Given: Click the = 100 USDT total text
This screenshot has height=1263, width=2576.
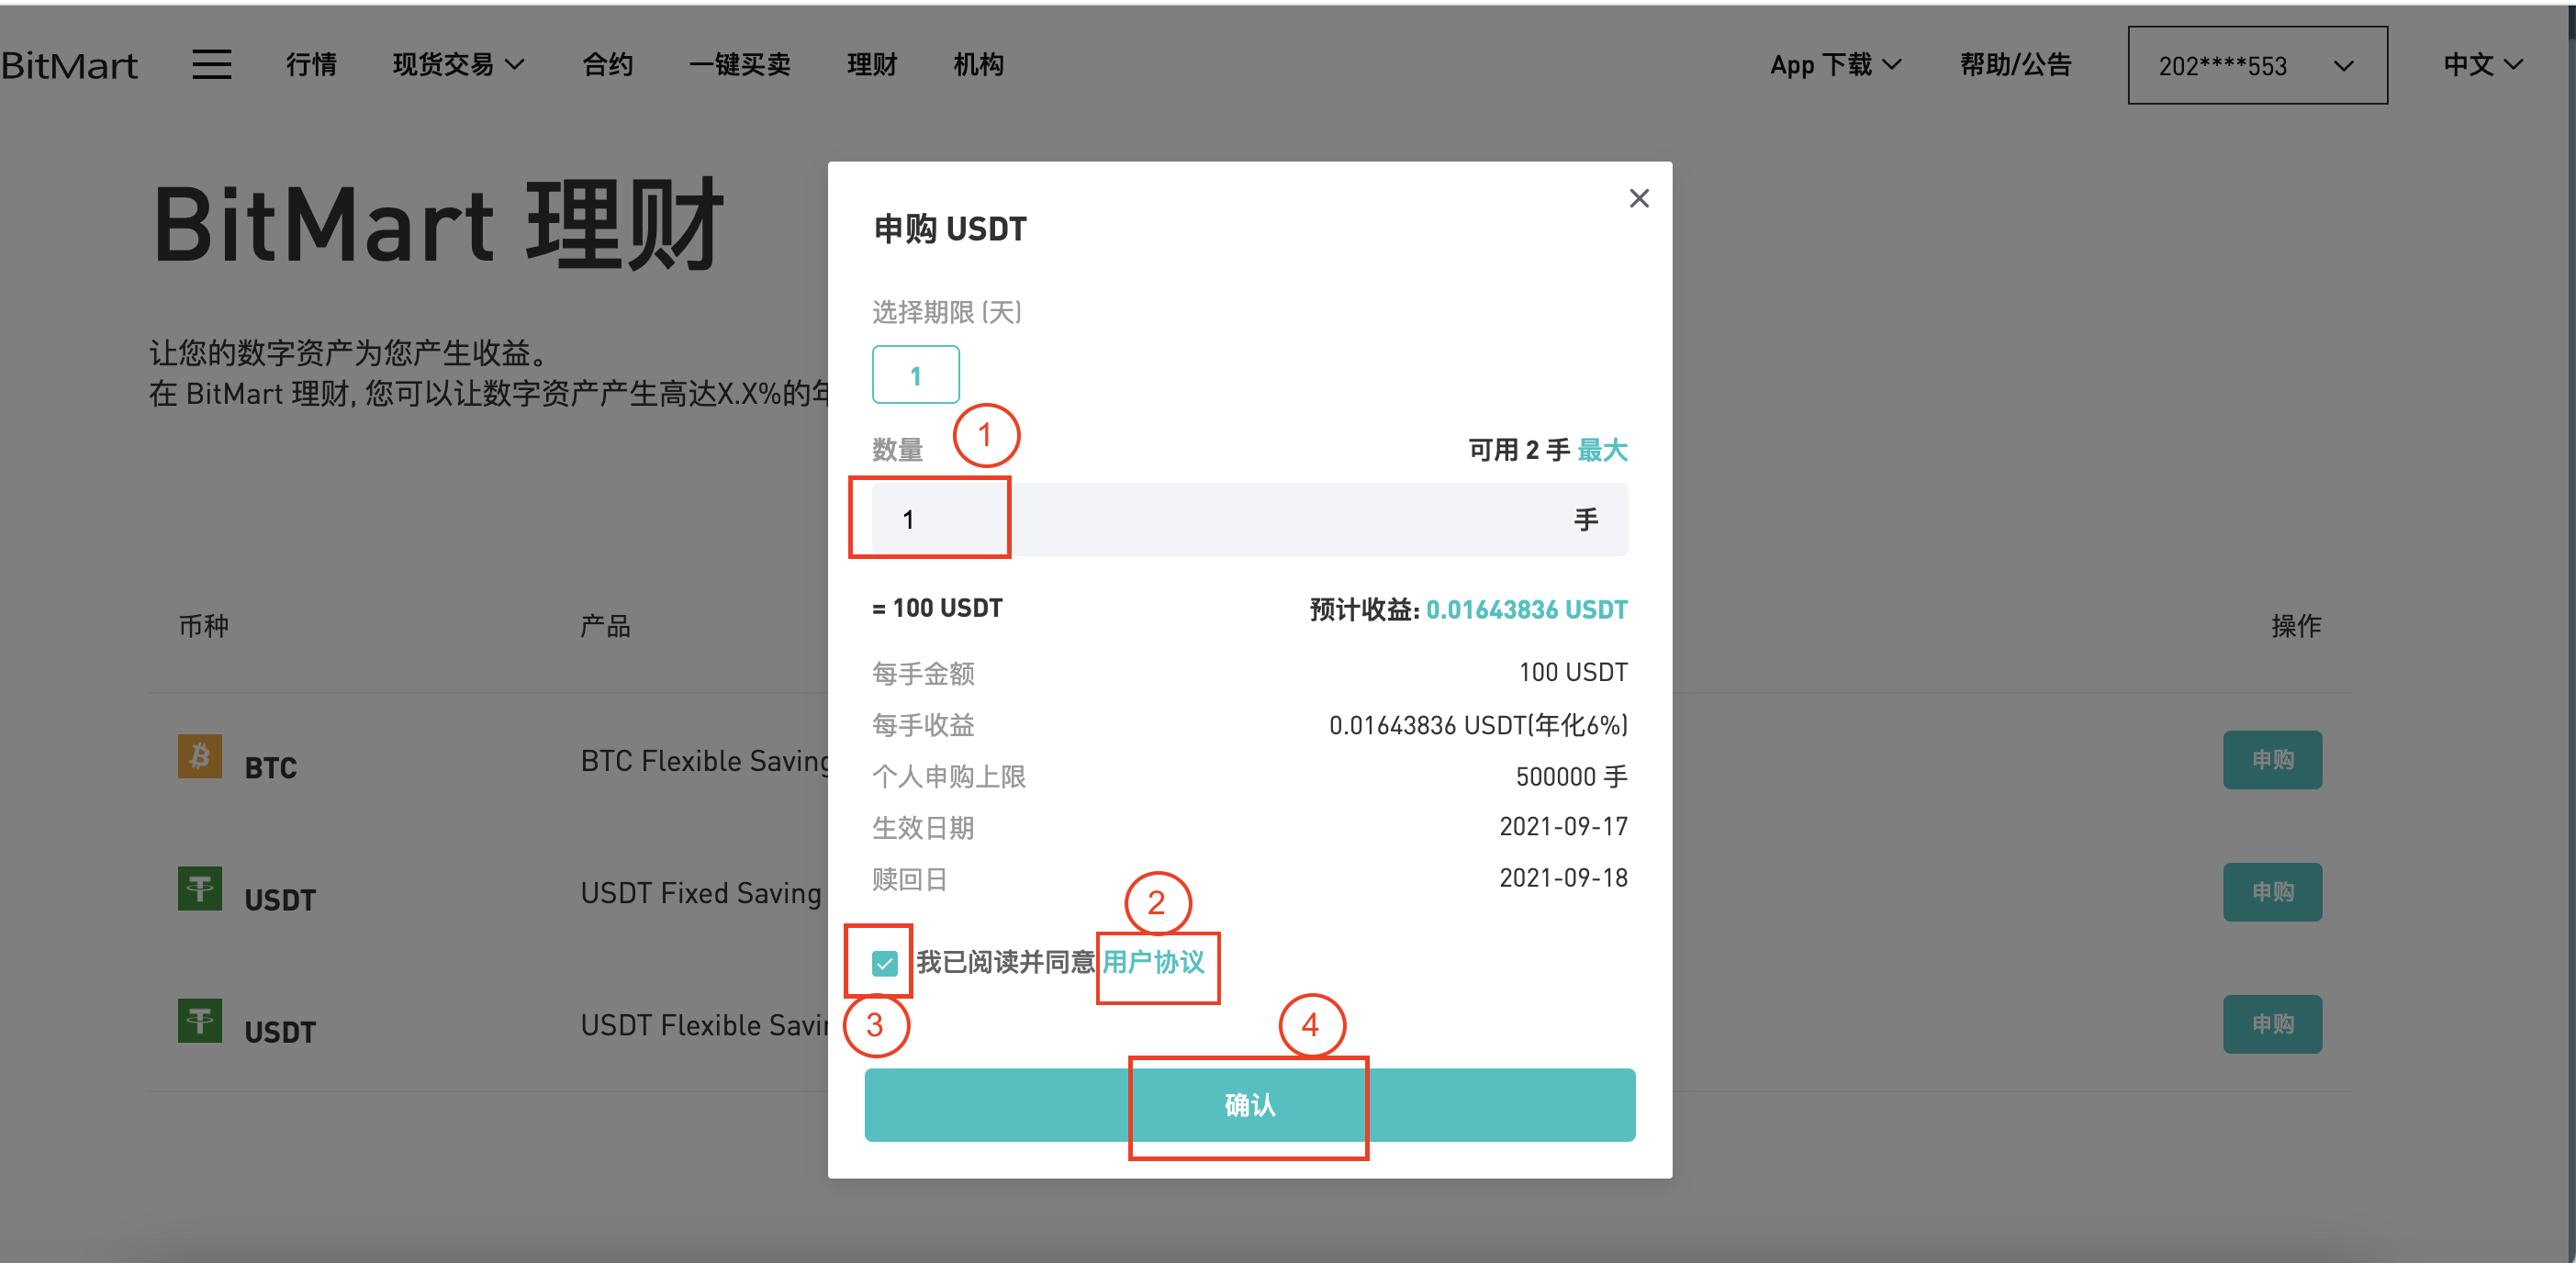Looking at the screenshot, I should click(x=937, y=608).
